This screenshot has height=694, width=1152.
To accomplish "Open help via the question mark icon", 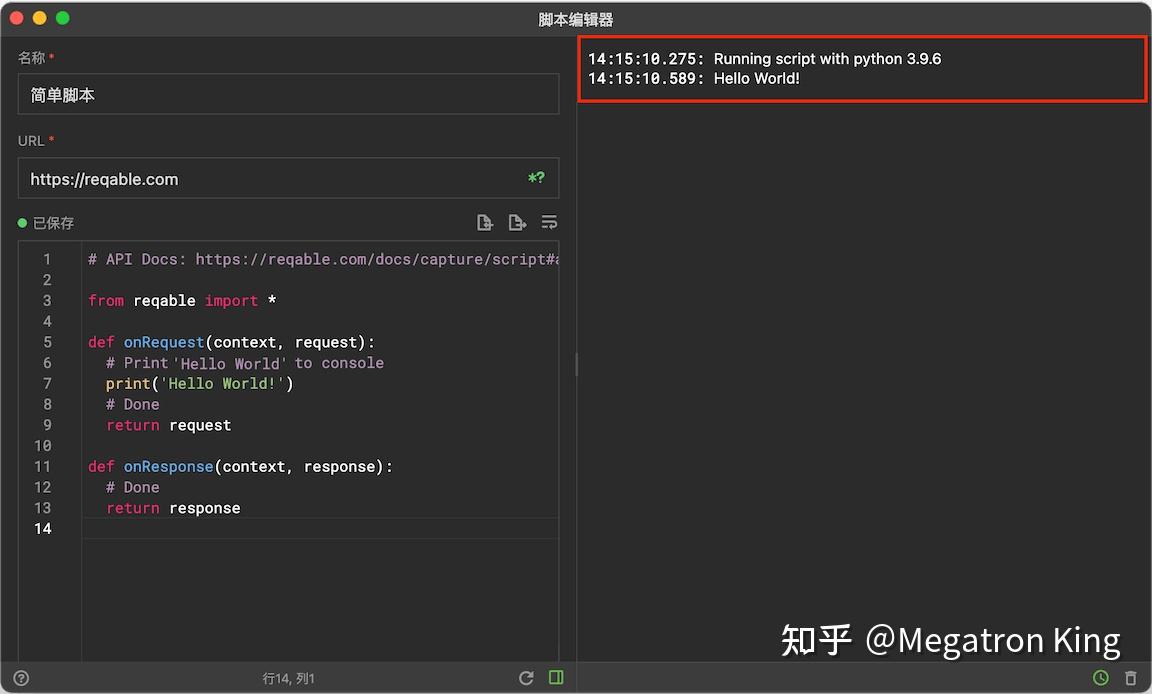I will coord(21,678).
